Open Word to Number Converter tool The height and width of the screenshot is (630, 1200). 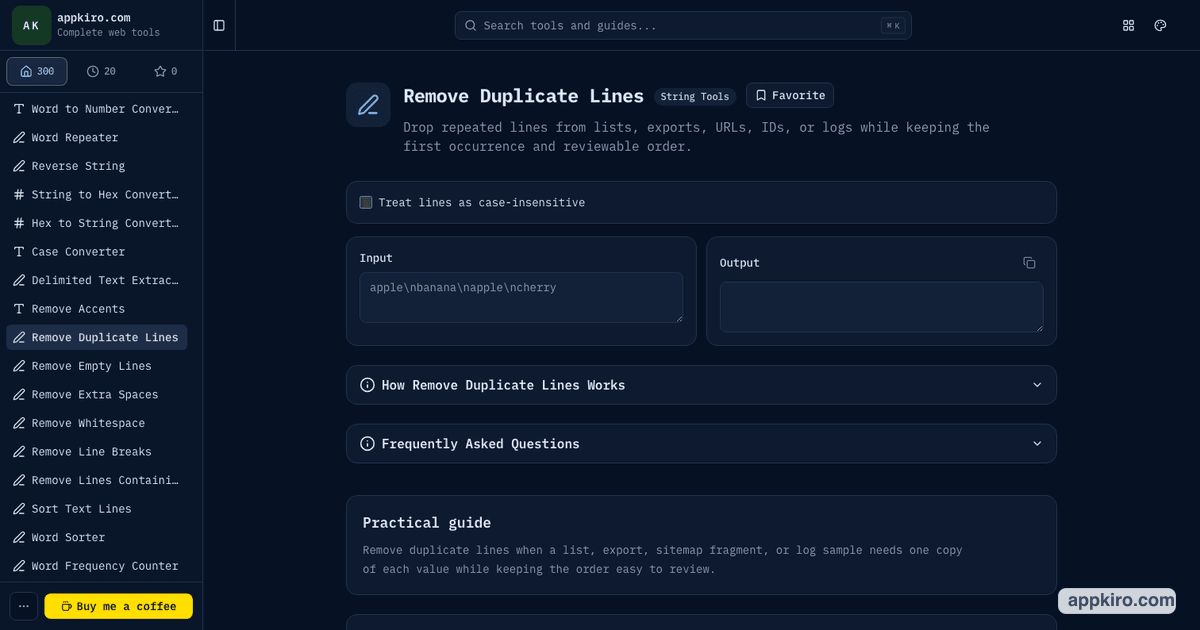97,109
